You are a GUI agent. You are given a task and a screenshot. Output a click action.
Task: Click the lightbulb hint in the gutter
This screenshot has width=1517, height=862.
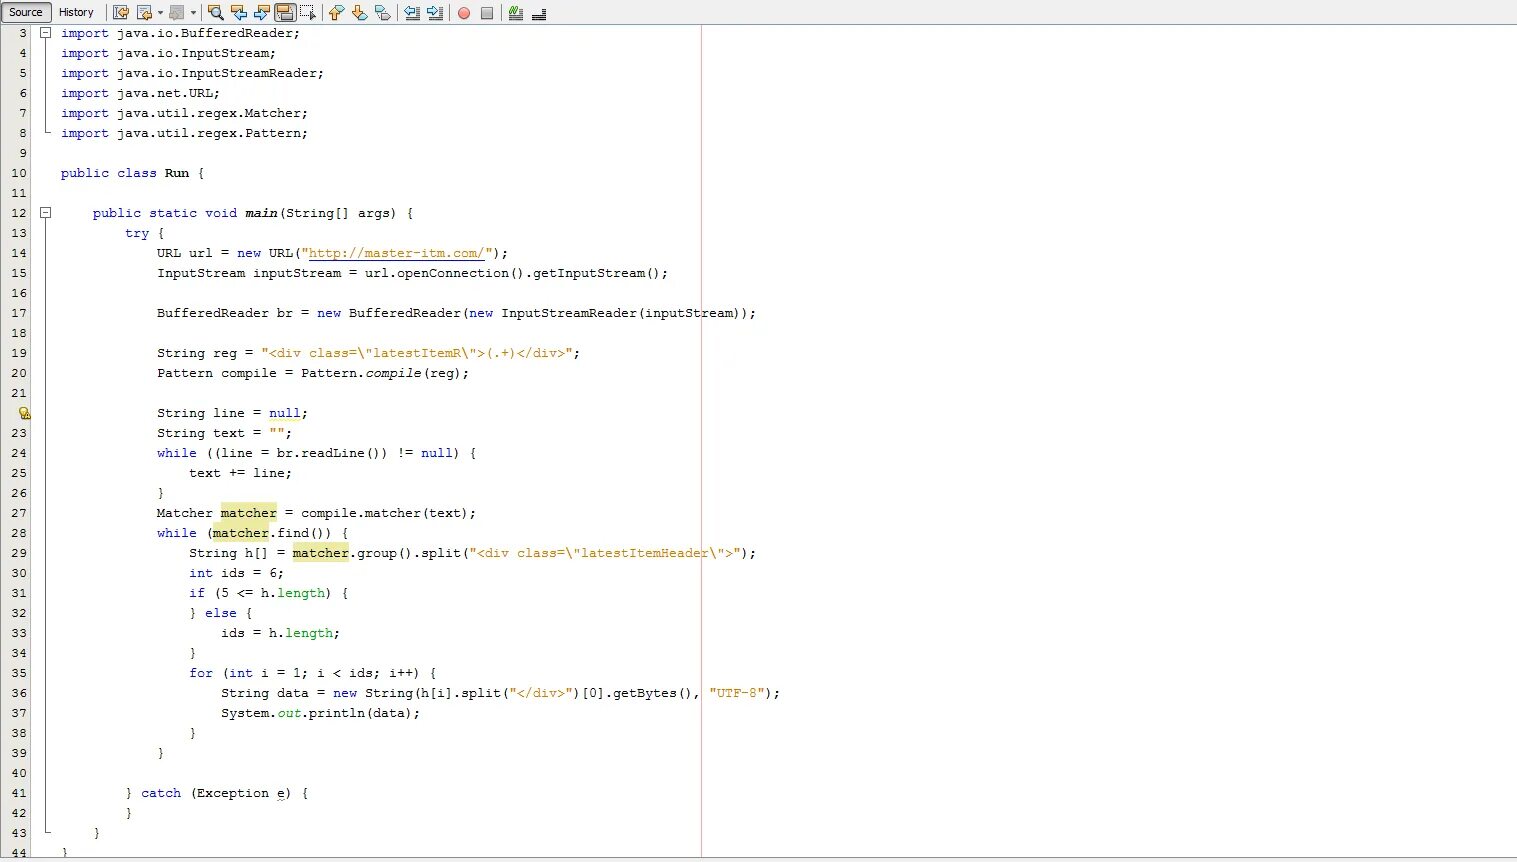[x=24, y=413]
